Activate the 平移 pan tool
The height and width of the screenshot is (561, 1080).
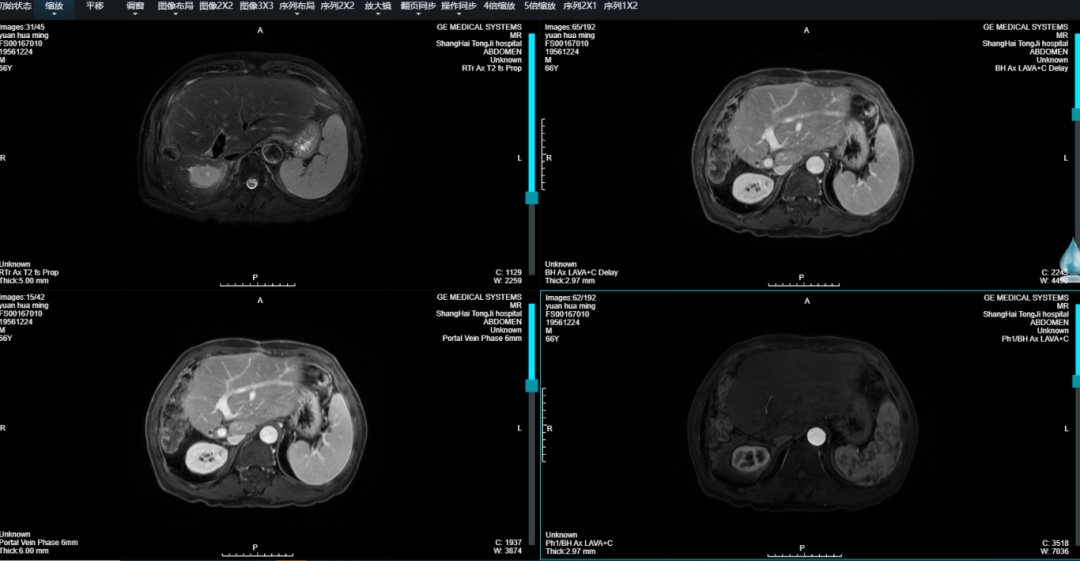tap(95, 6)
